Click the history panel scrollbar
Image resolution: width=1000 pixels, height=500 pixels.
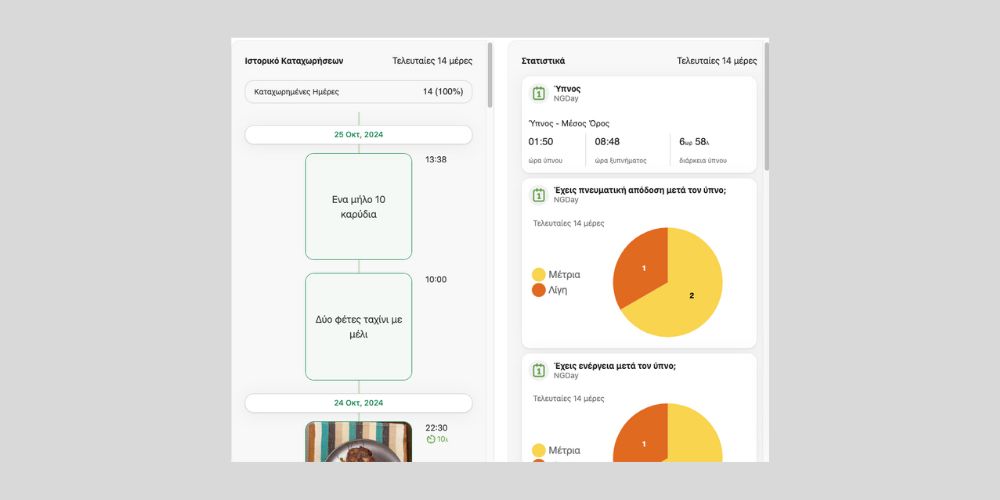point(490,75)
